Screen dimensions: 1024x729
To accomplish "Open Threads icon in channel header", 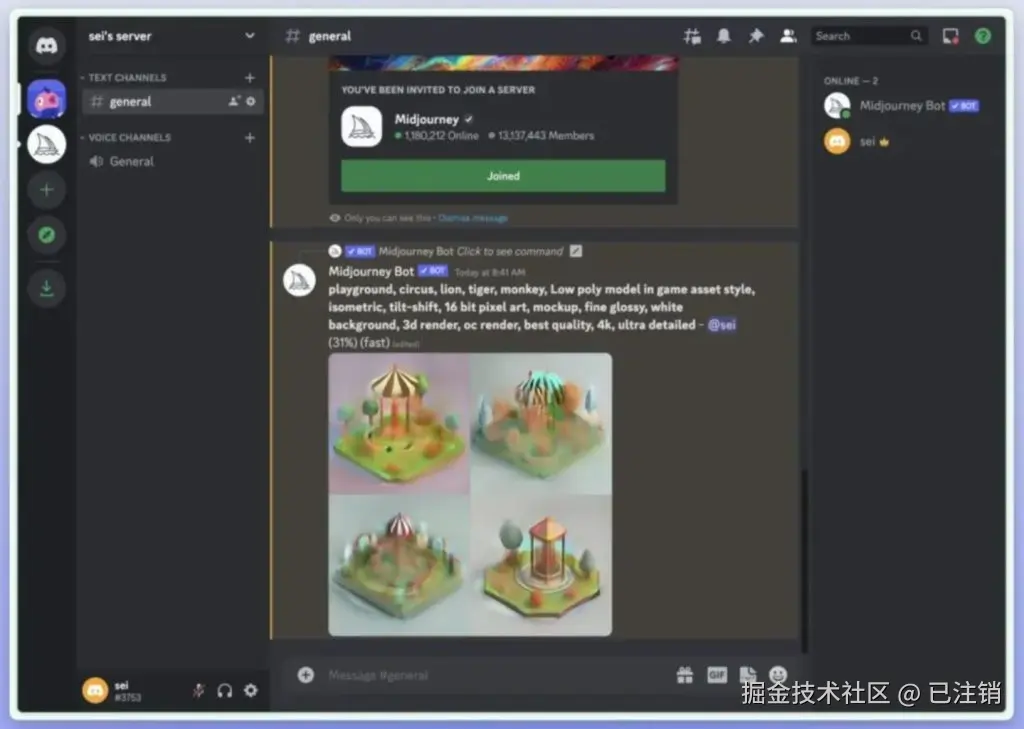I will tap(692, 36).
